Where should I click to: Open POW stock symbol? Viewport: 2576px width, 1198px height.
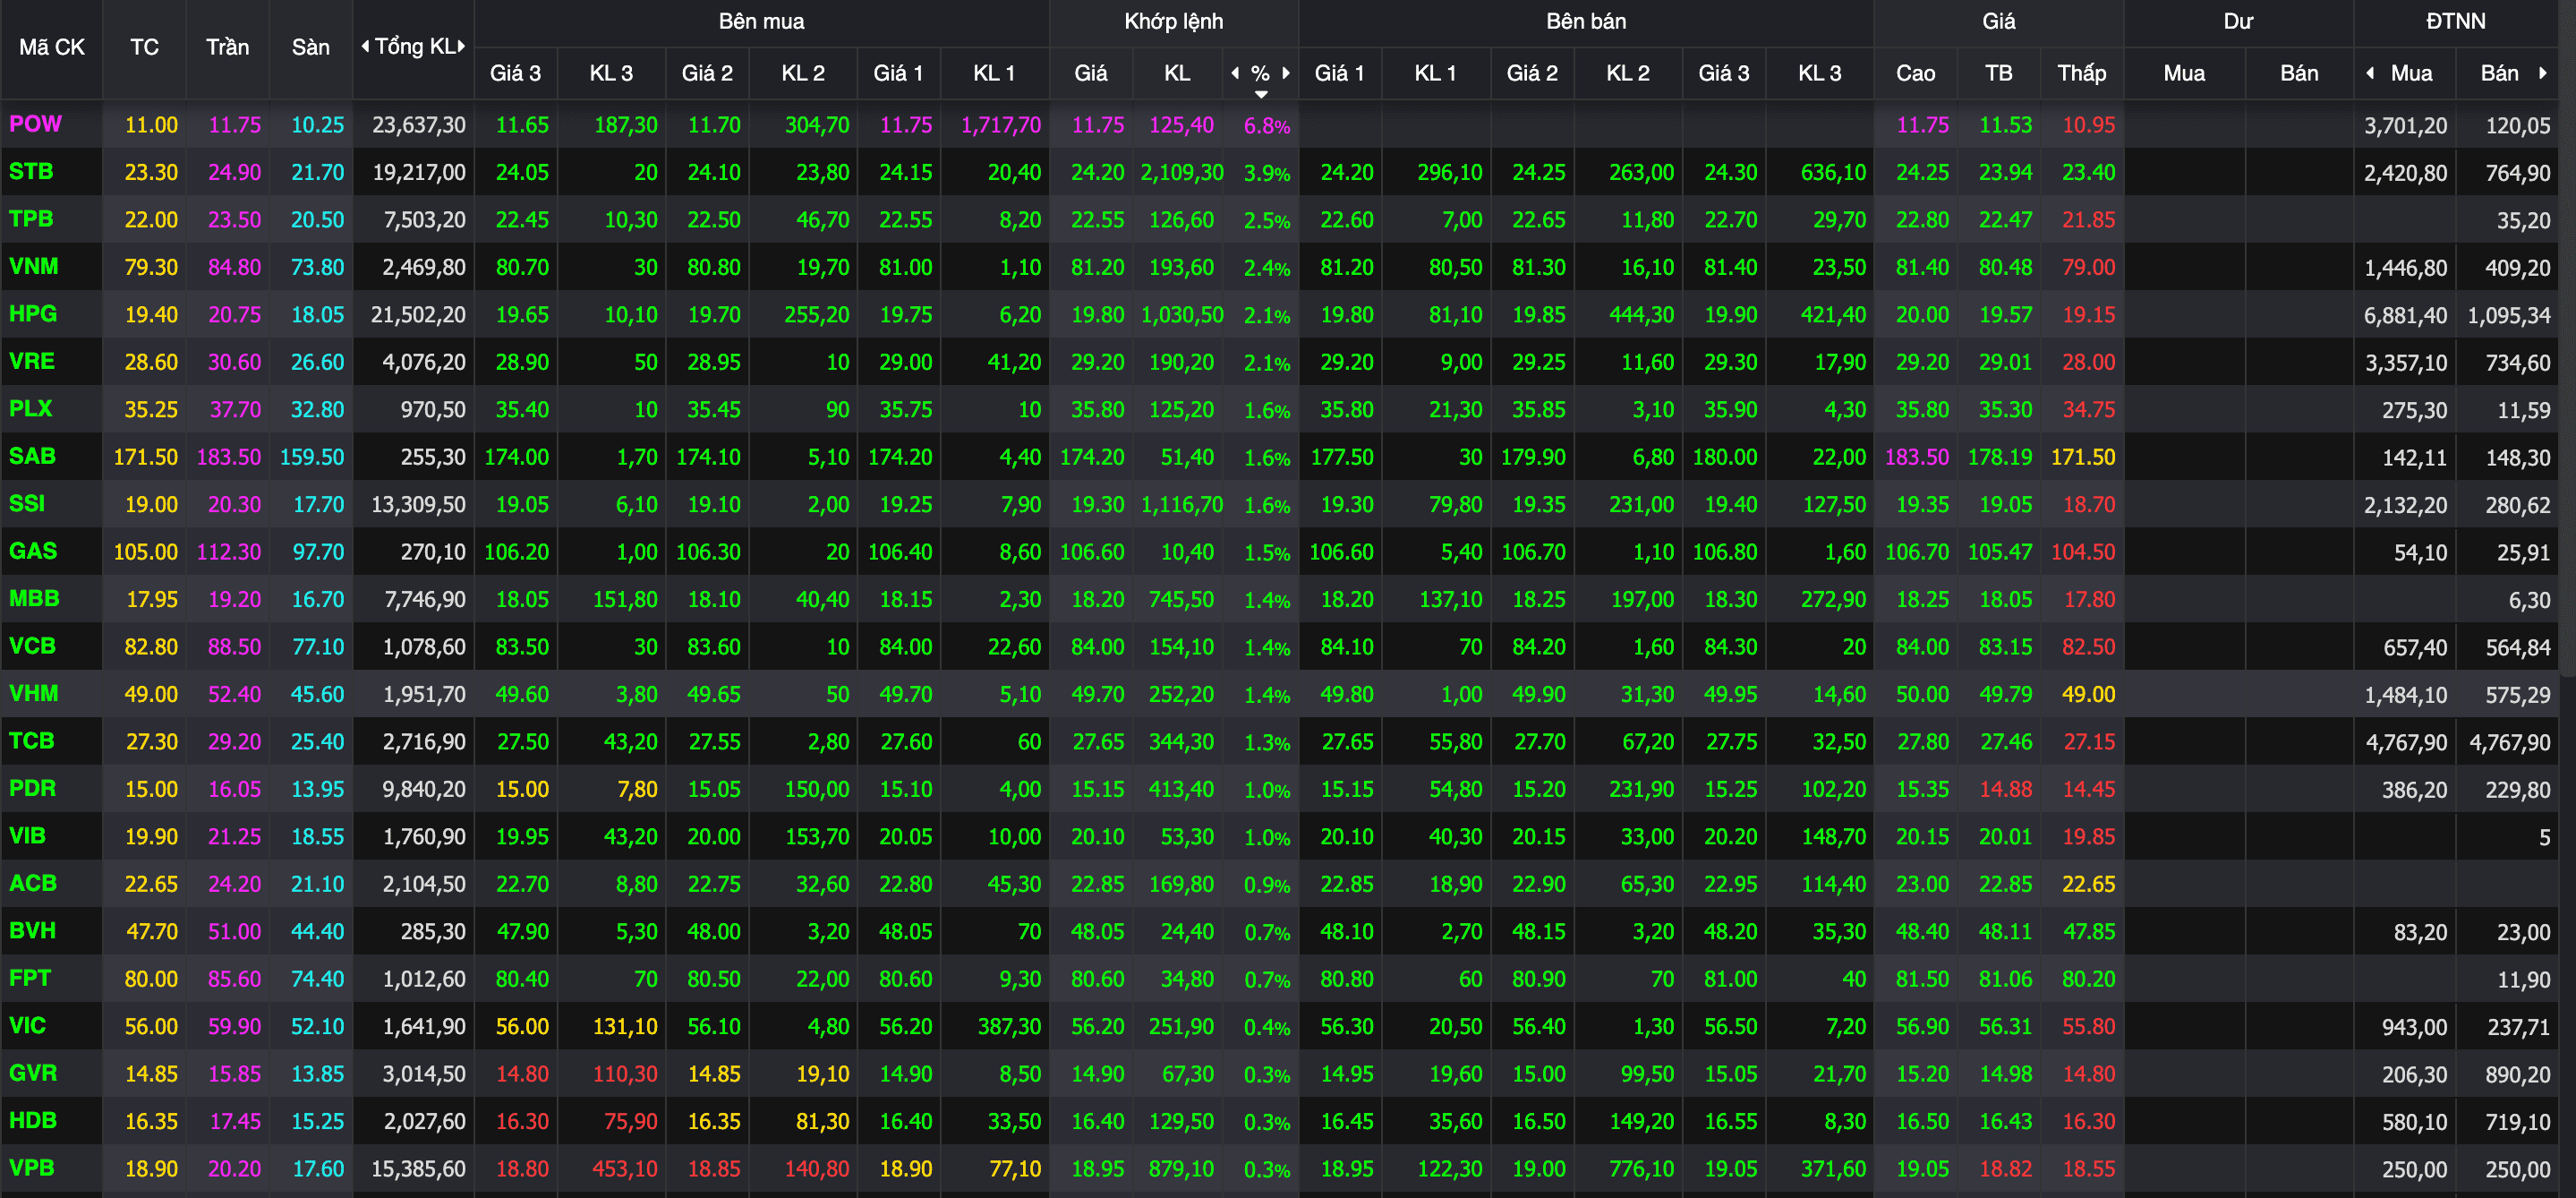tap(35, 124)
